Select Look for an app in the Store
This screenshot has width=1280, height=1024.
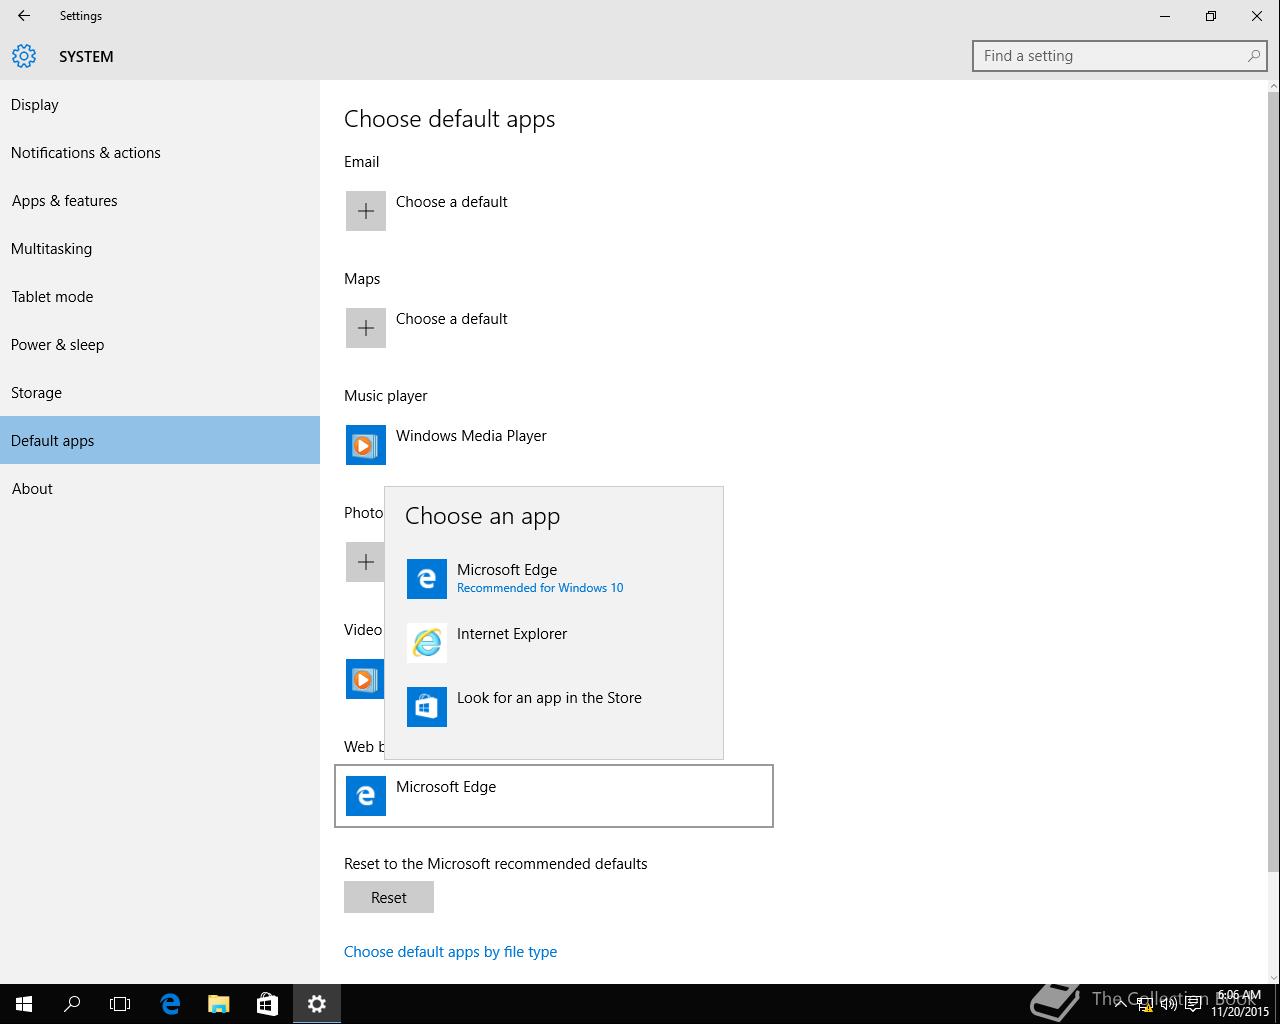pos(554,707)
